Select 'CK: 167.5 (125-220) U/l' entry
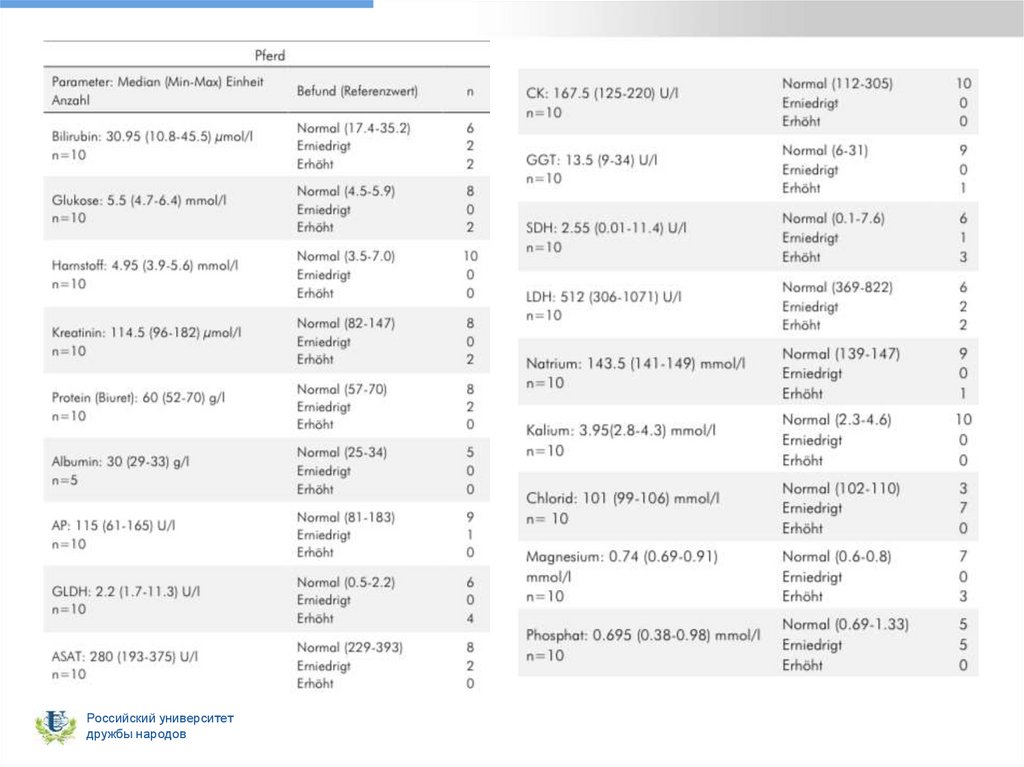The height and width of the screenshot is (767, 1024). coord(602,93)
